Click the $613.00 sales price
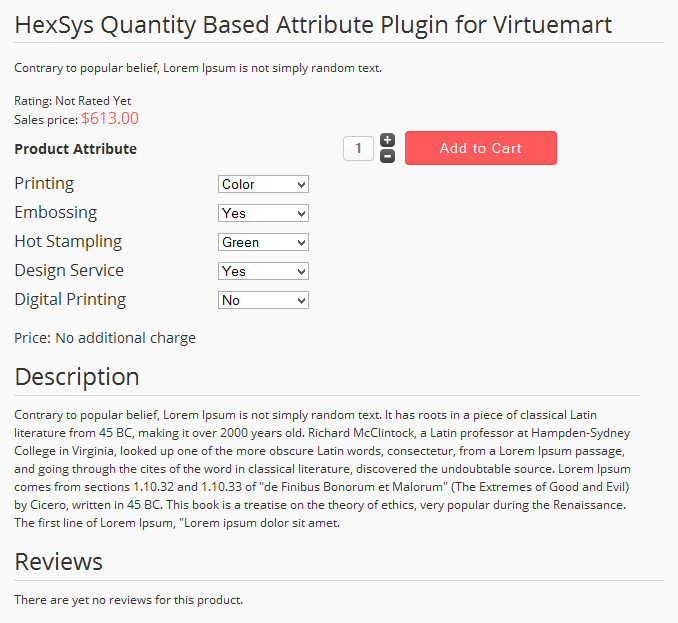The image size is (678, 623). (110, 119)
